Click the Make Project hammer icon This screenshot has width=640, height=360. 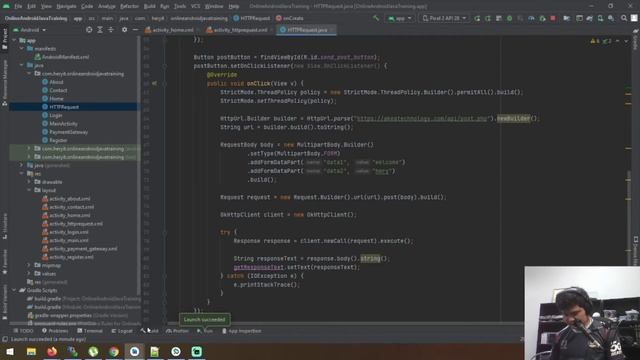pyautogui.click(x=376, y=18)
